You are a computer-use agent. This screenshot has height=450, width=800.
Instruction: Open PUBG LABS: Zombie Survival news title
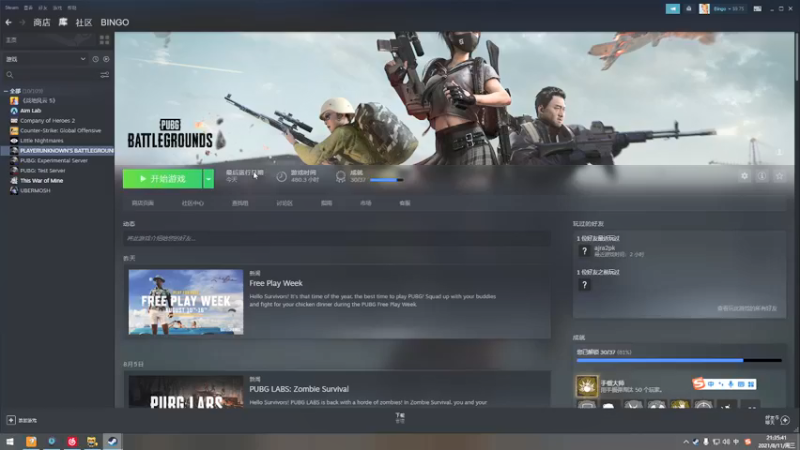point(299,389)
